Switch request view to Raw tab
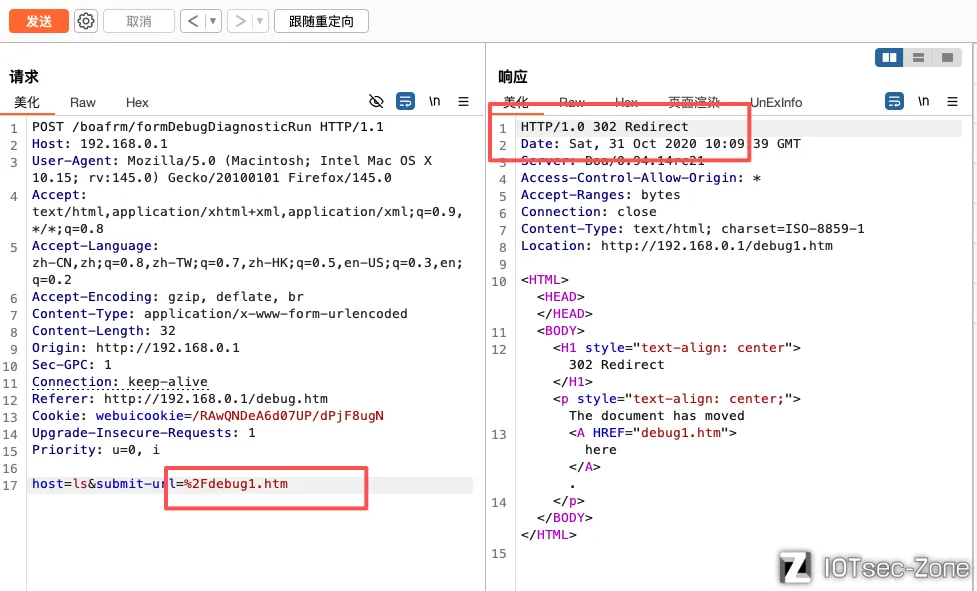 [x=83, y=102]
